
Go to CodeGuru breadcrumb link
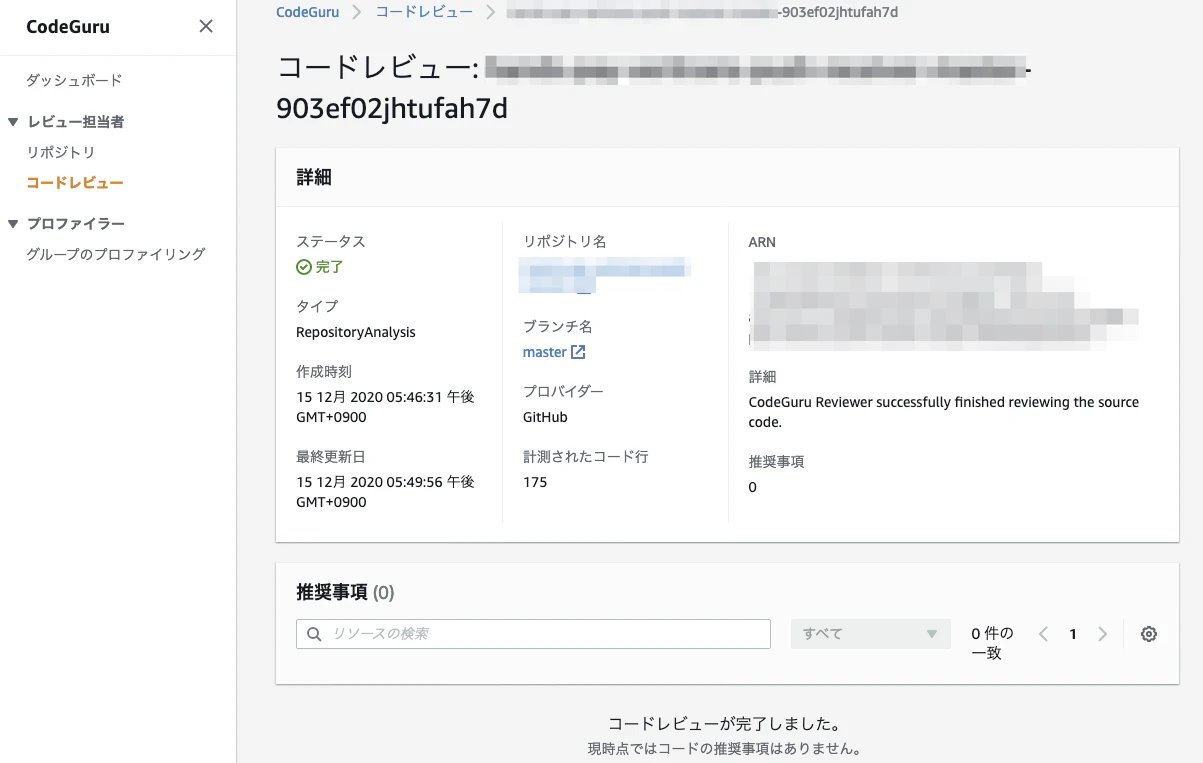pos(307,12)
